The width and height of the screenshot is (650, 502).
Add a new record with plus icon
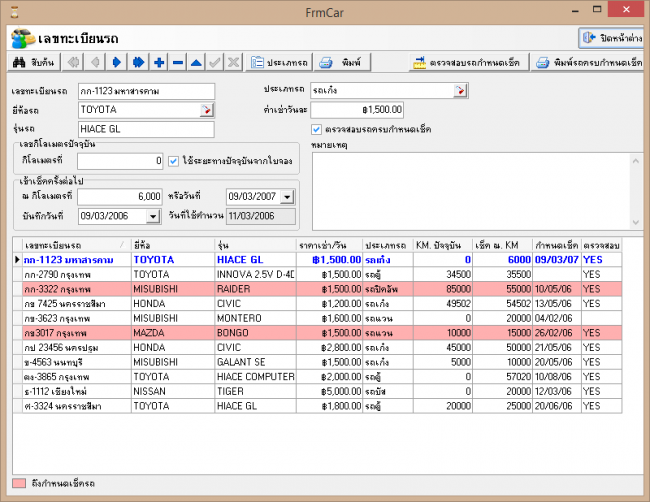click(159, 62)
